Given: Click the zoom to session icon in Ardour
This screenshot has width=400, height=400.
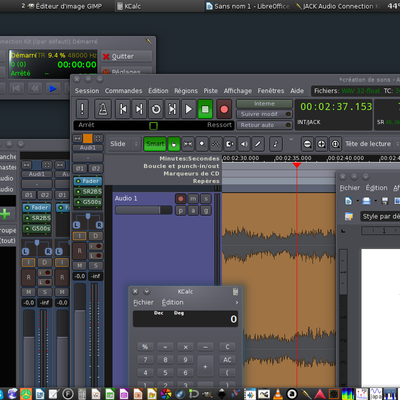Looking at the screenshot, I should (335, 144).
